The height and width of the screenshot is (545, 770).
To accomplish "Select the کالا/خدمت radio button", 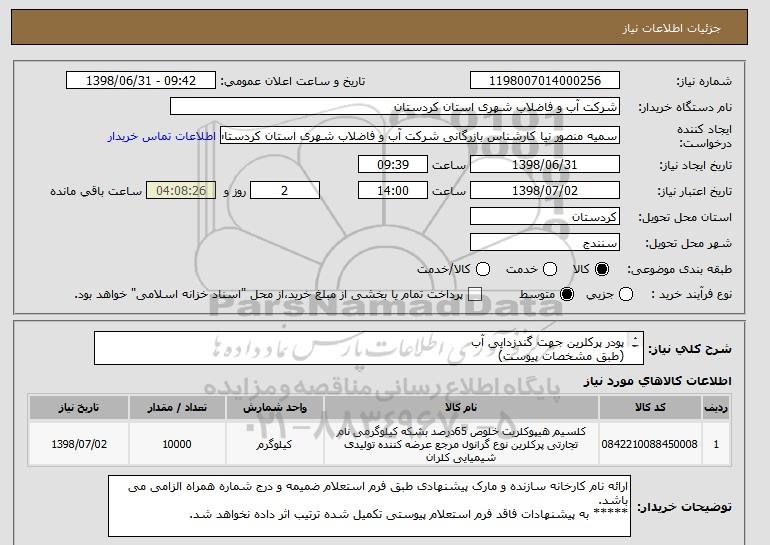I will 483,269.
